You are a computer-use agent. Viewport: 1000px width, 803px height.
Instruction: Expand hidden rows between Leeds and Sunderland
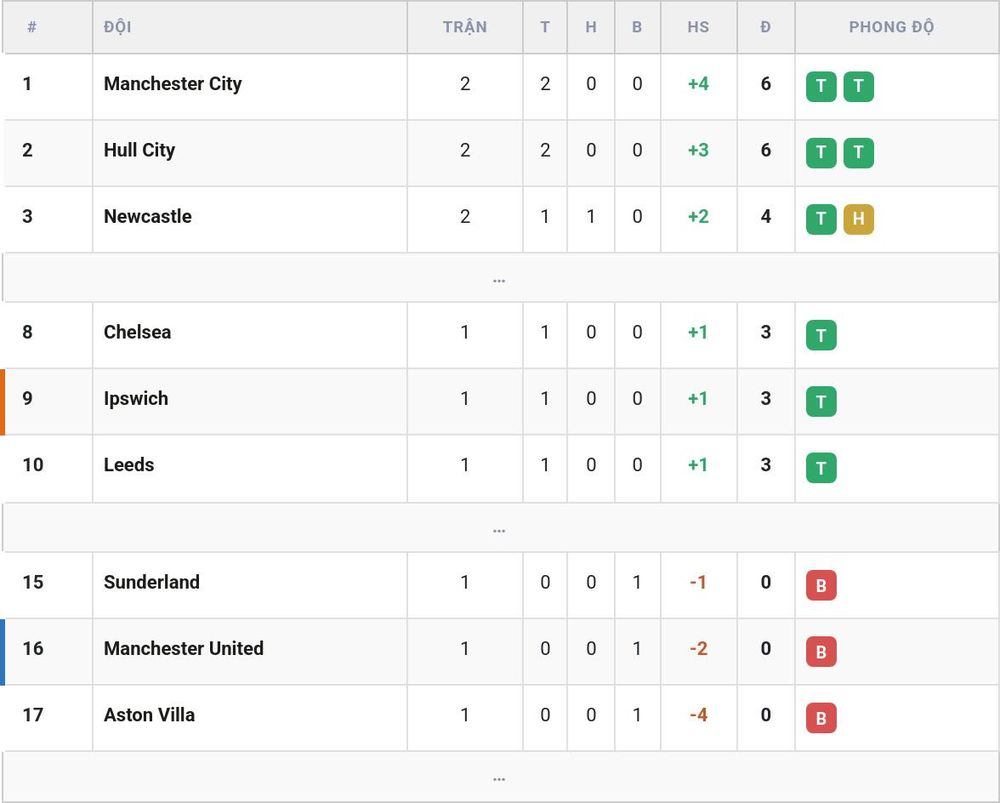[500, 528]
